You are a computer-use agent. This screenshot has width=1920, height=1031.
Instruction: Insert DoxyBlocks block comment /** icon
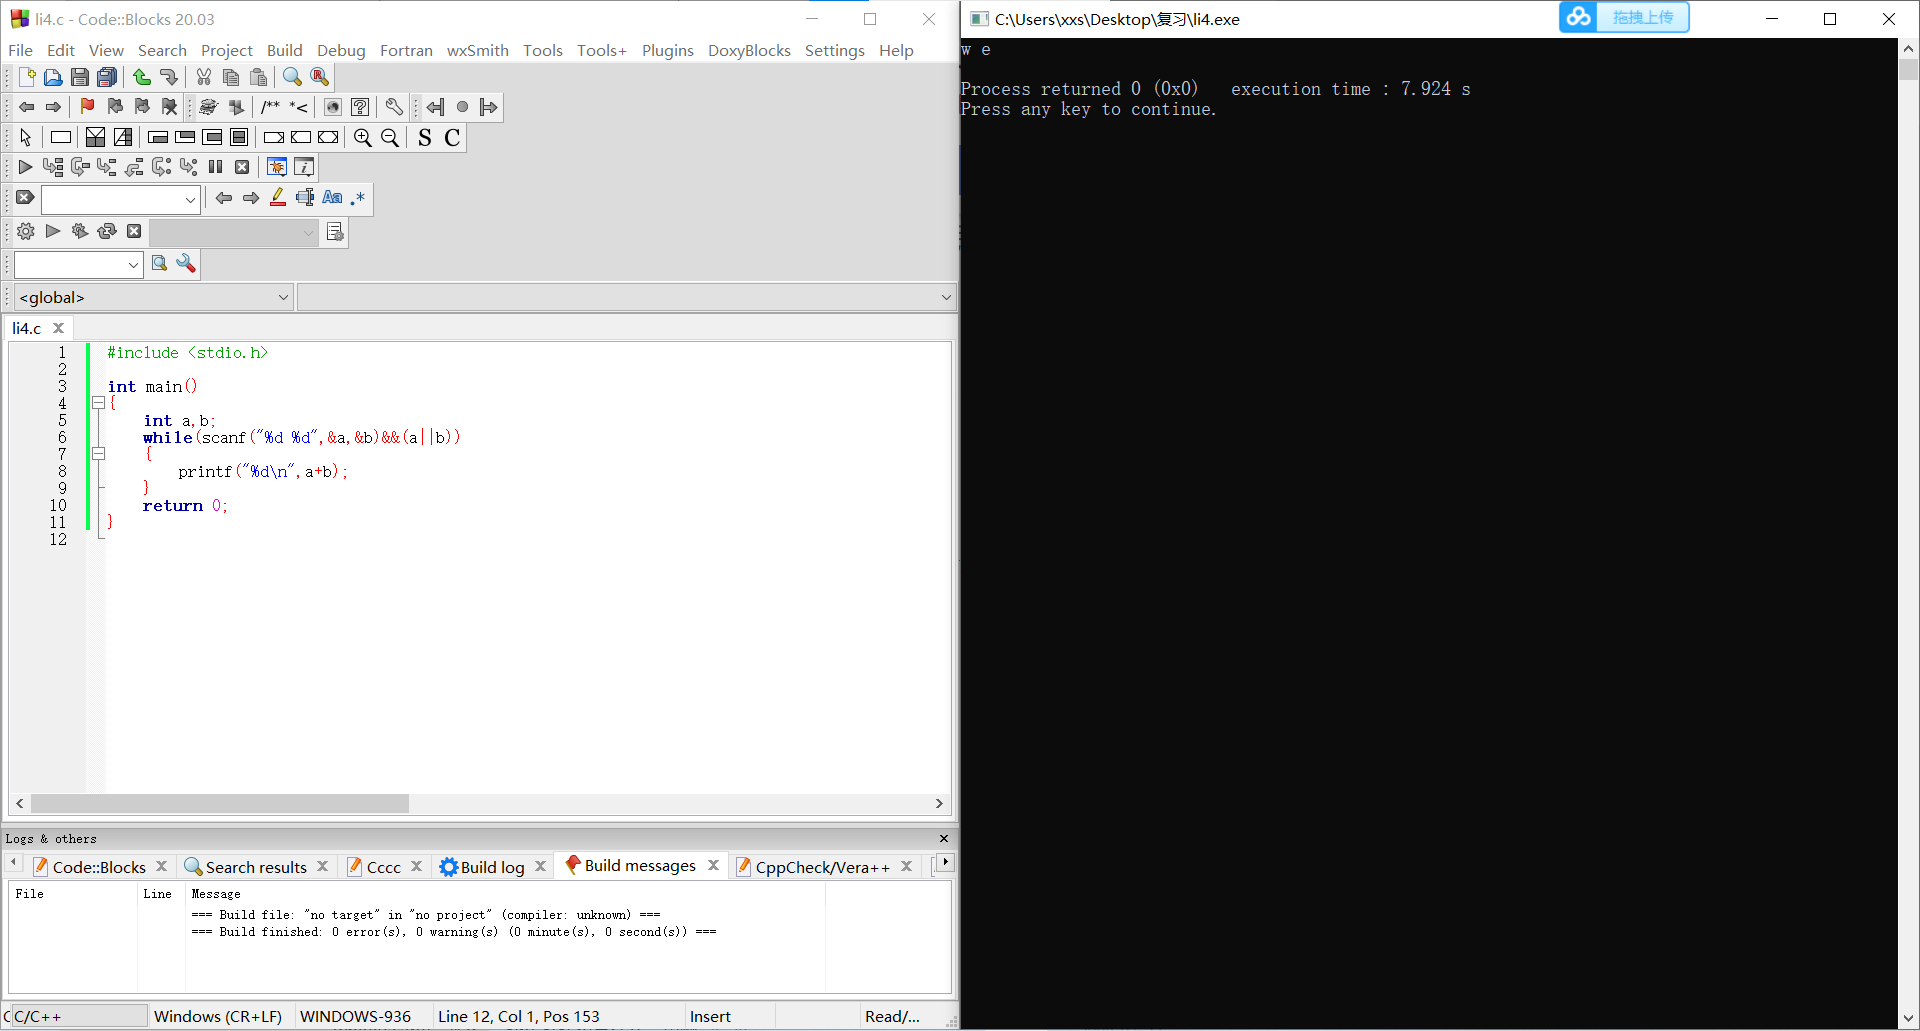(271, 107)
